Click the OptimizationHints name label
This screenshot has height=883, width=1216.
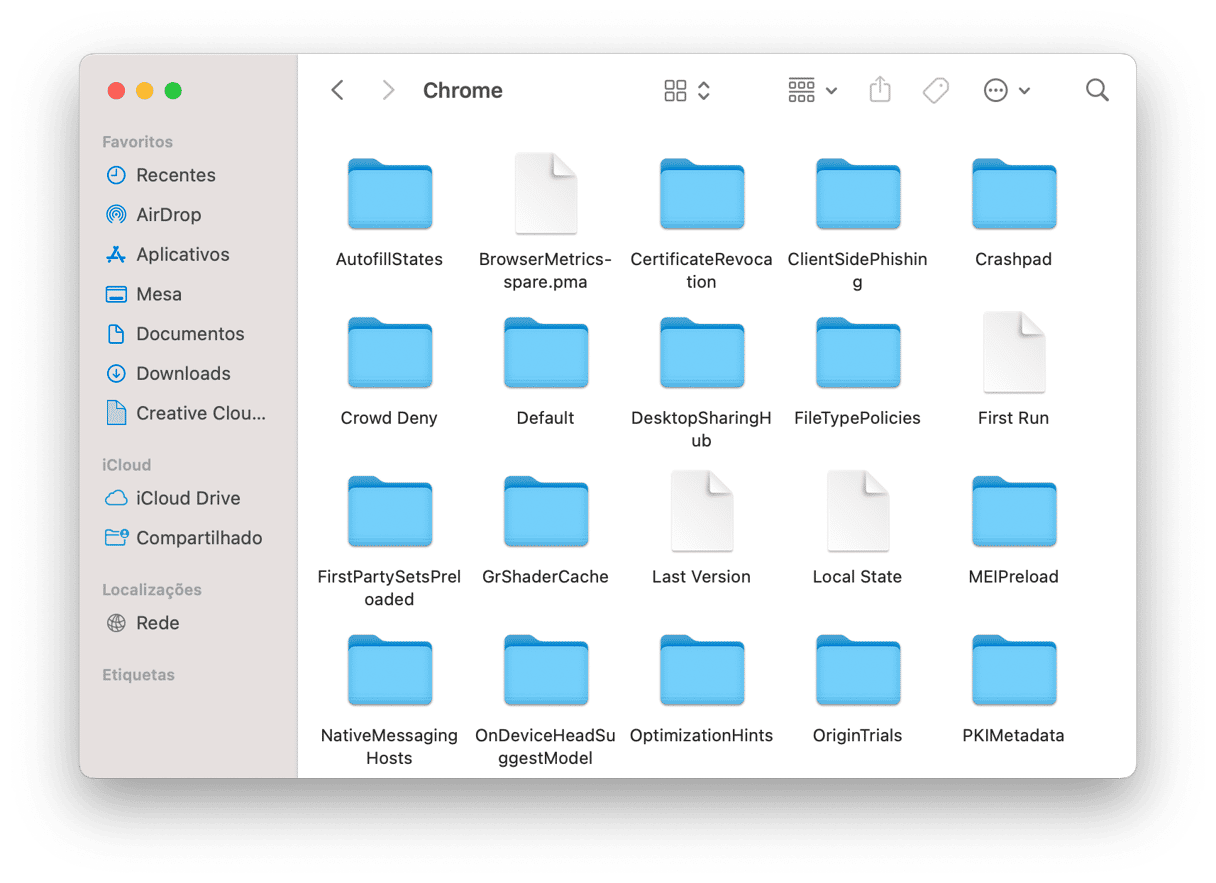click(702, 736)
